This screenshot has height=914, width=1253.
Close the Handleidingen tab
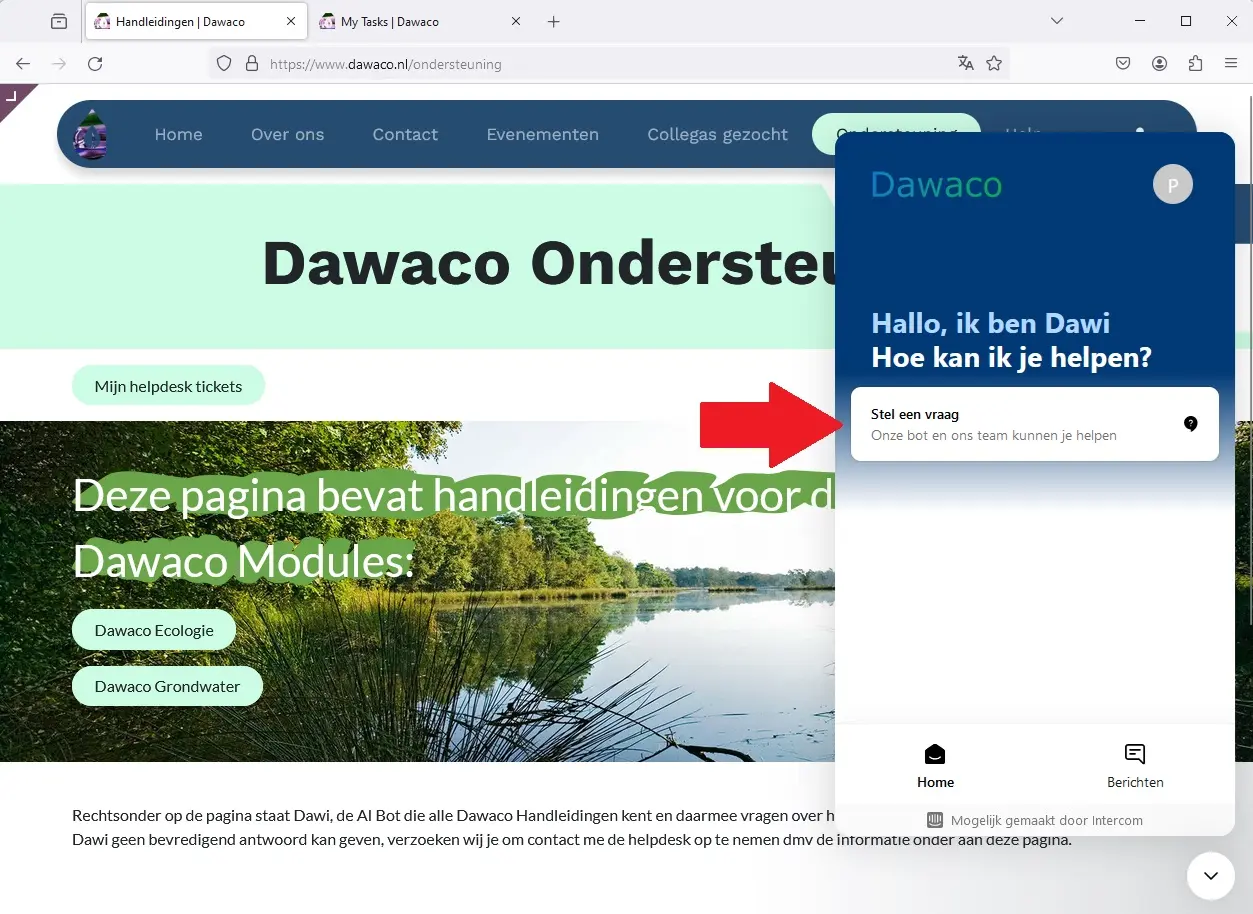tap(291, 21)
